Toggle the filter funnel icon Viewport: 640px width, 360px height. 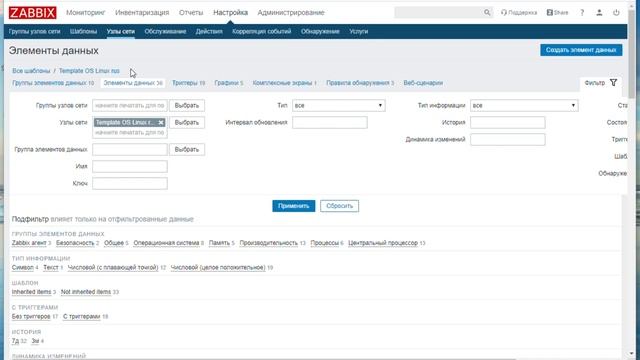(613, 83)
